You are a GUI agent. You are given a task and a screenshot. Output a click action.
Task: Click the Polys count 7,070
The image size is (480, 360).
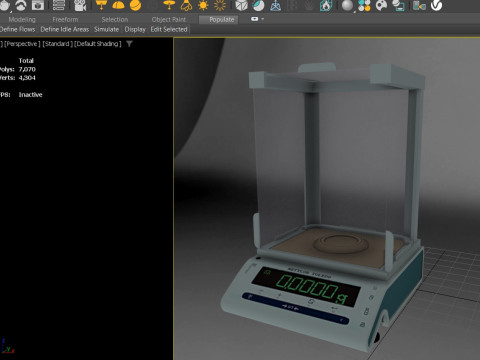click(x=27, y=69)
